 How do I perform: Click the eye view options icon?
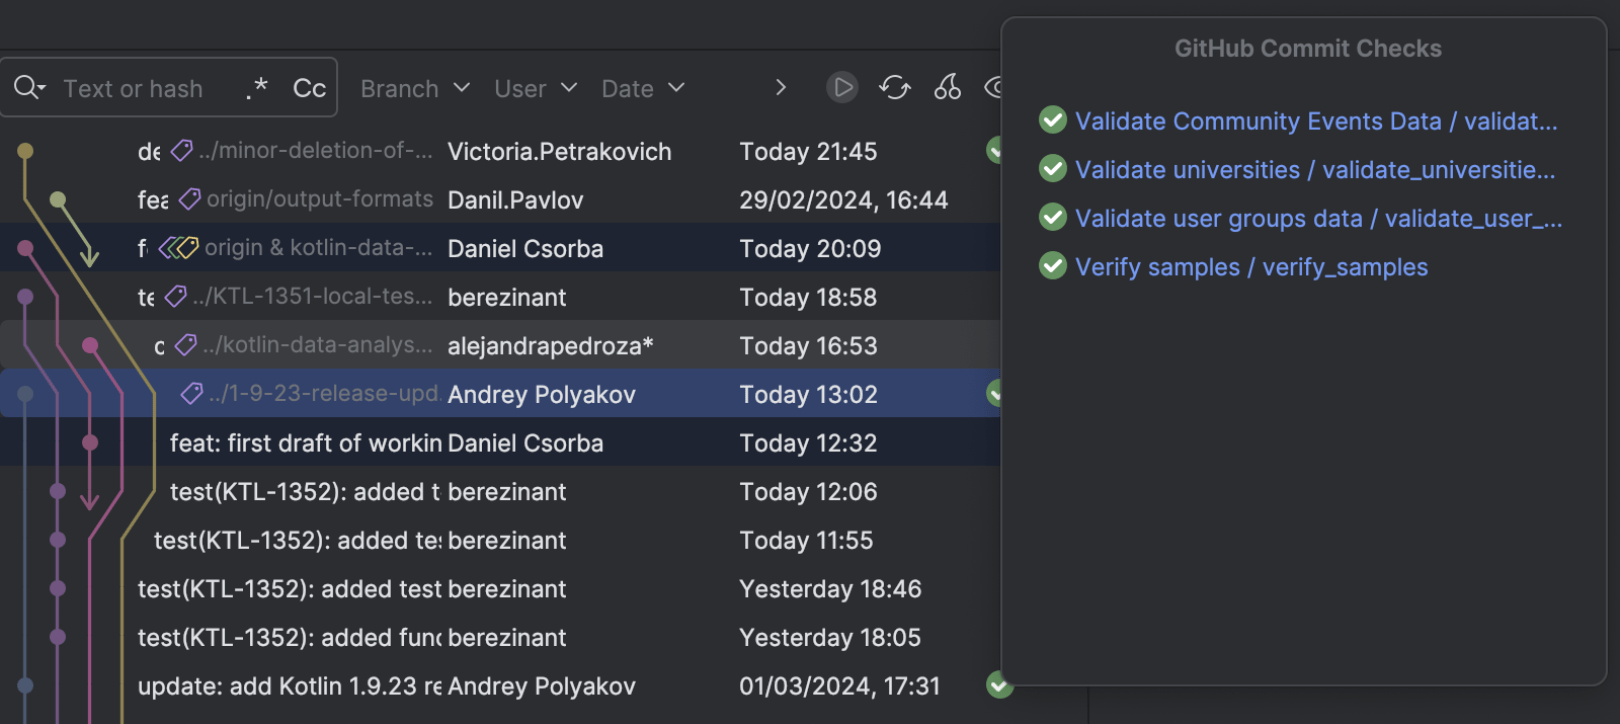(994, 88)
